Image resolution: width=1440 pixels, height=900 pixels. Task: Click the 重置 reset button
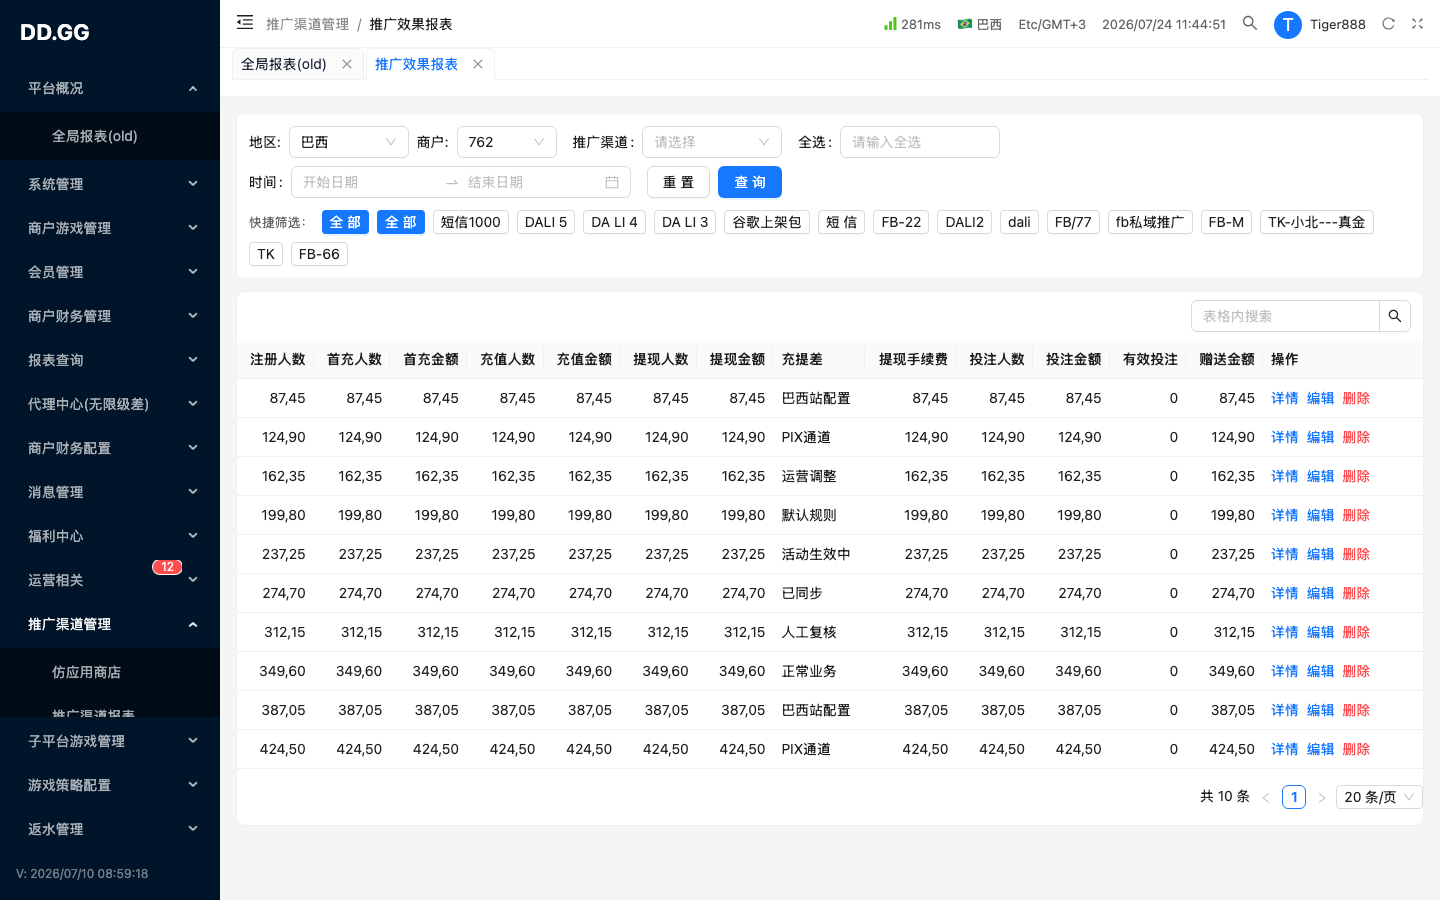pyautogui.click(x=678, y=182)
